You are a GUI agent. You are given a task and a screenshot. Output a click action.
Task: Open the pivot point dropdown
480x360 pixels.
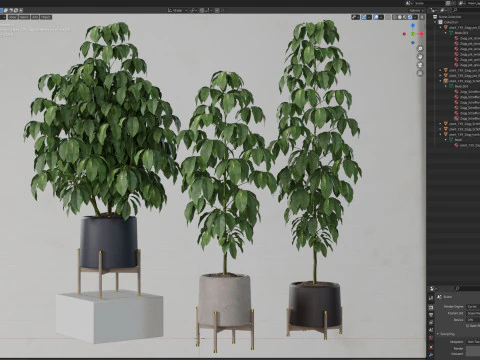(194, 10)
